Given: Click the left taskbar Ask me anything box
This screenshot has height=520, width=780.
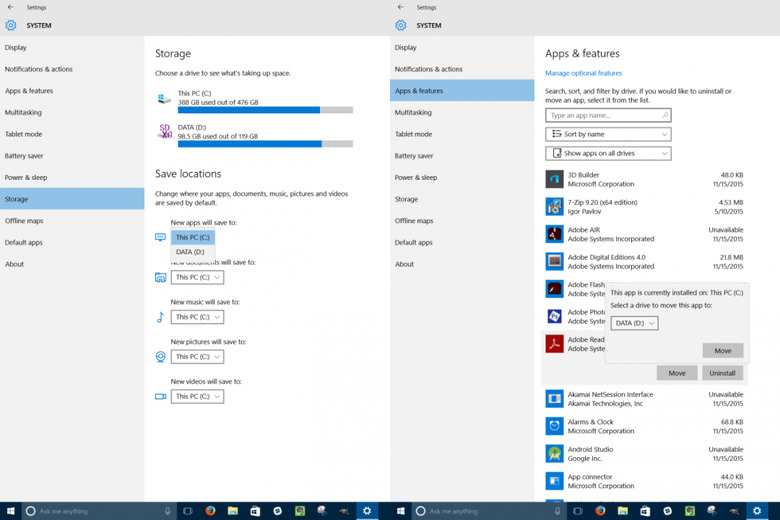Looking at the screenshot, I should coord(98,511).
